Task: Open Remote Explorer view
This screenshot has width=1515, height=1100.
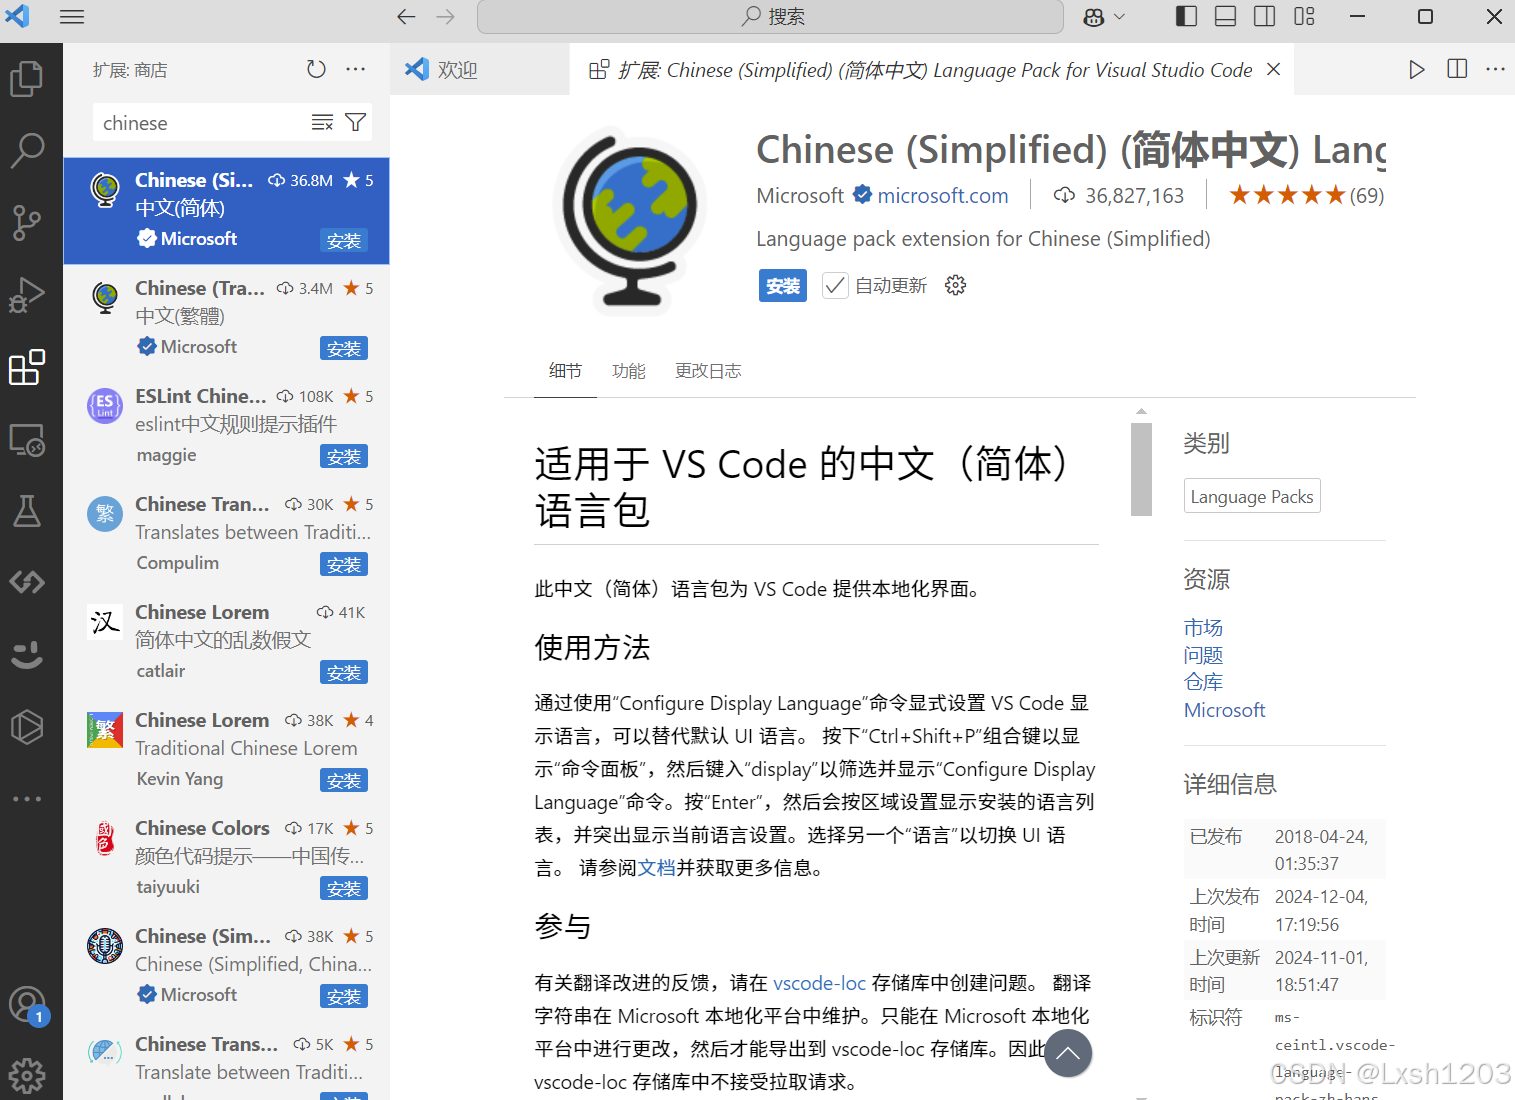Action: click(27, 439)
